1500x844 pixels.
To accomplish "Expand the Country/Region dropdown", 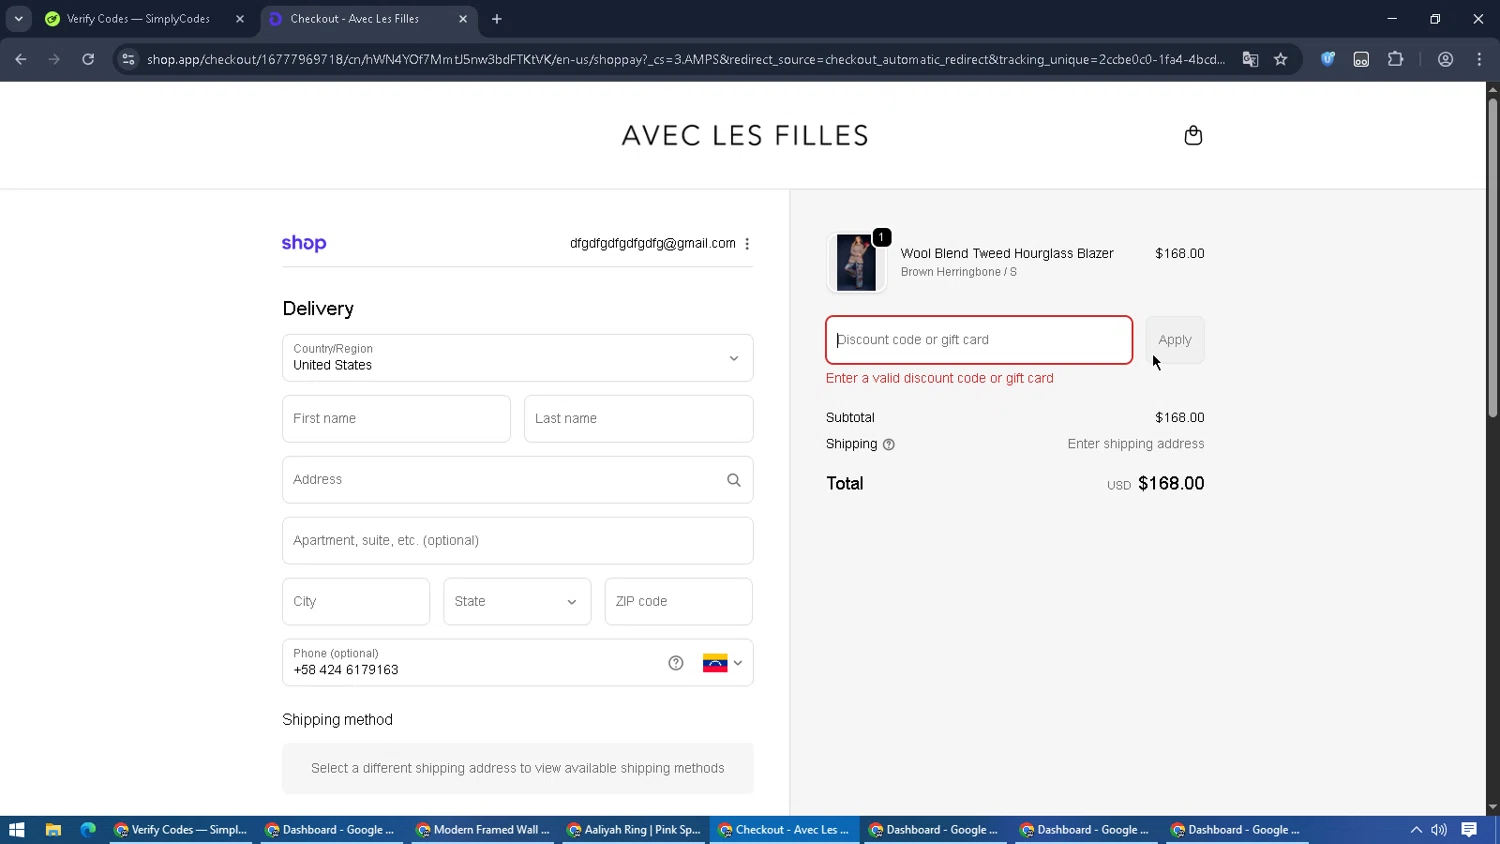I will tap(517, 358).
